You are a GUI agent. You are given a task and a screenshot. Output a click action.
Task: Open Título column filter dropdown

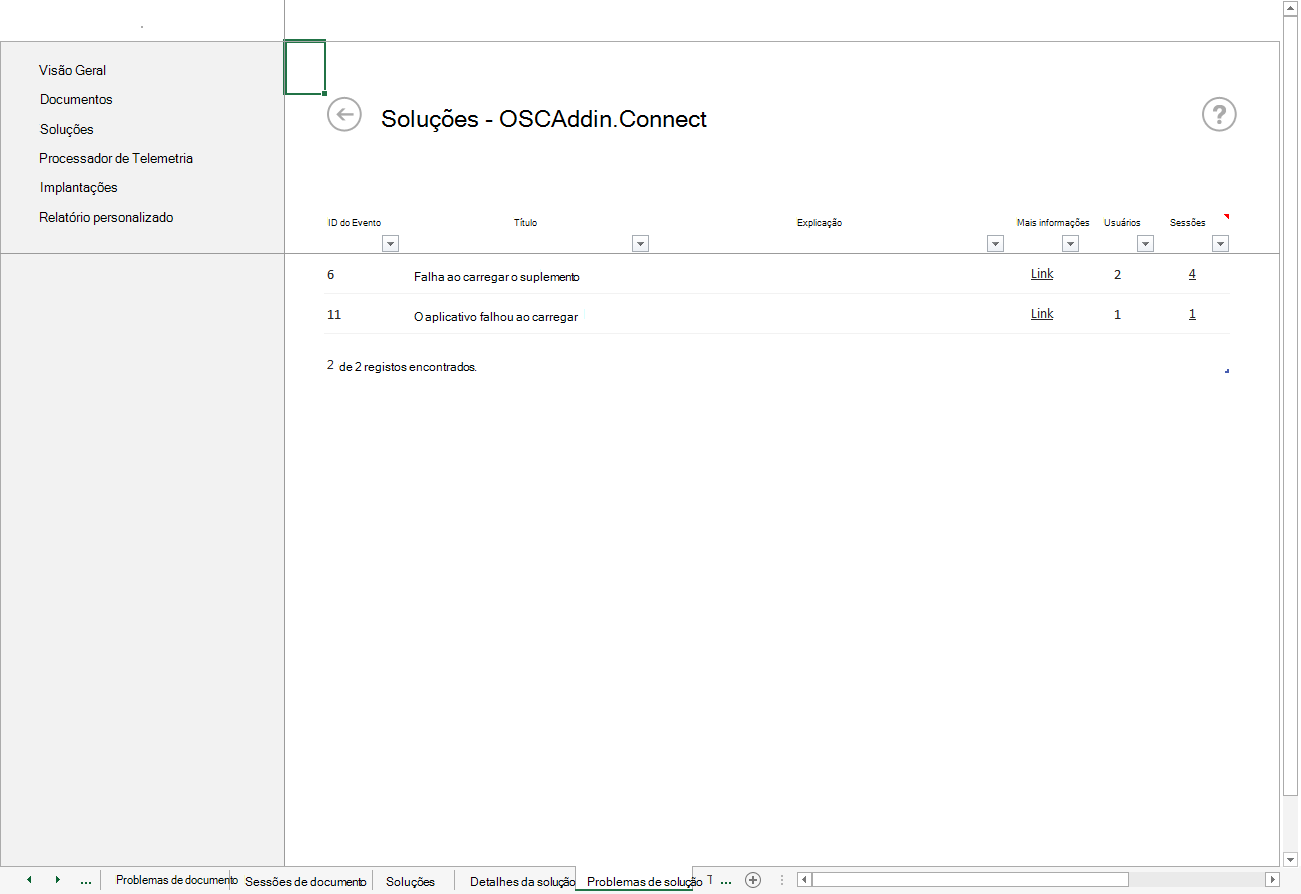[x=640, y=243]
